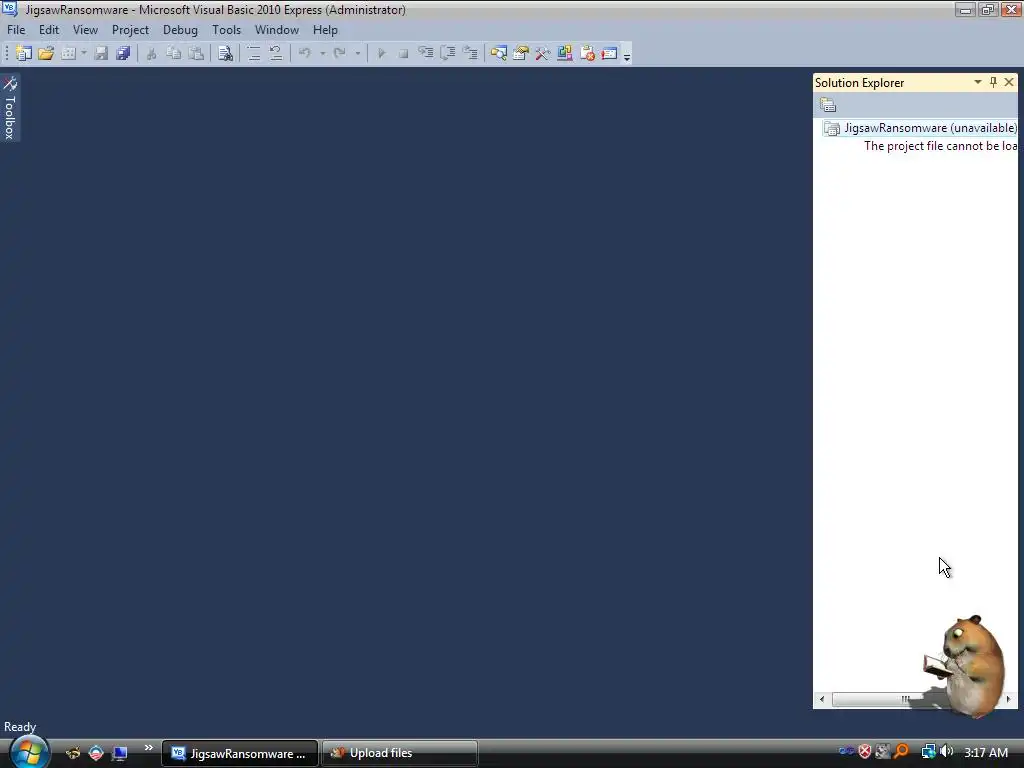Click the Save All icon
The width and height of the screenshot is (1024, 768).
point(123,54)
